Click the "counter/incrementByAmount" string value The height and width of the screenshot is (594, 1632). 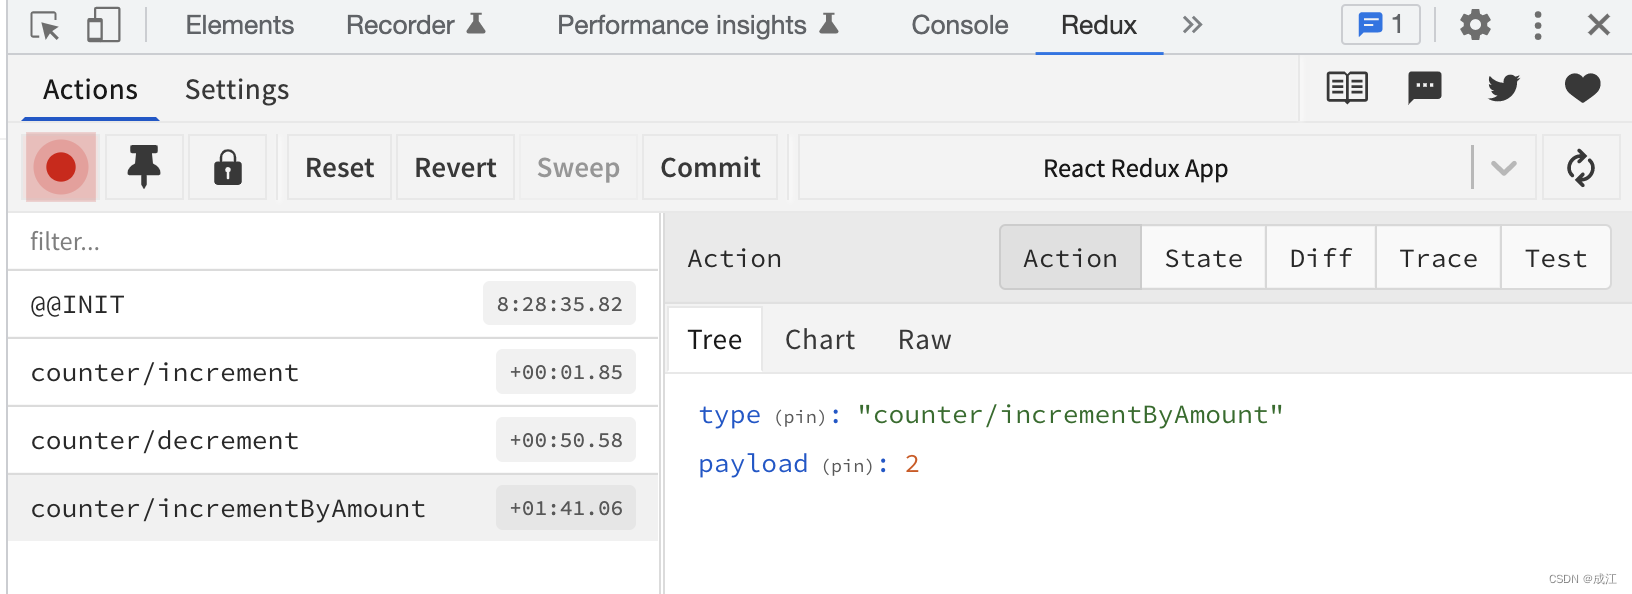click(x=1070, y=414)
